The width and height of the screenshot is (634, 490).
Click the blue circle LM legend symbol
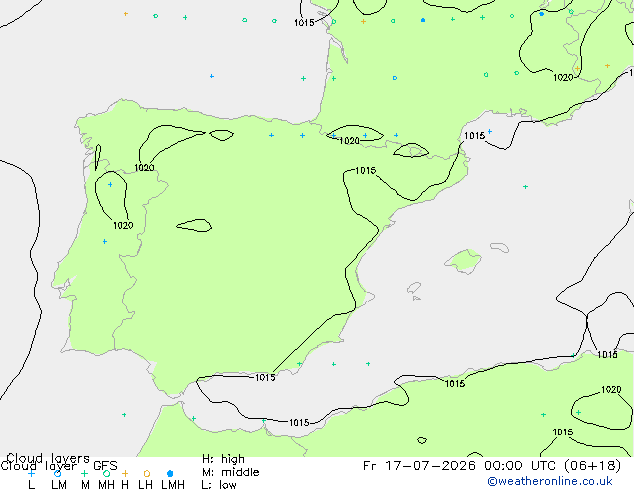pyautogui.click(x=57, y=473)
